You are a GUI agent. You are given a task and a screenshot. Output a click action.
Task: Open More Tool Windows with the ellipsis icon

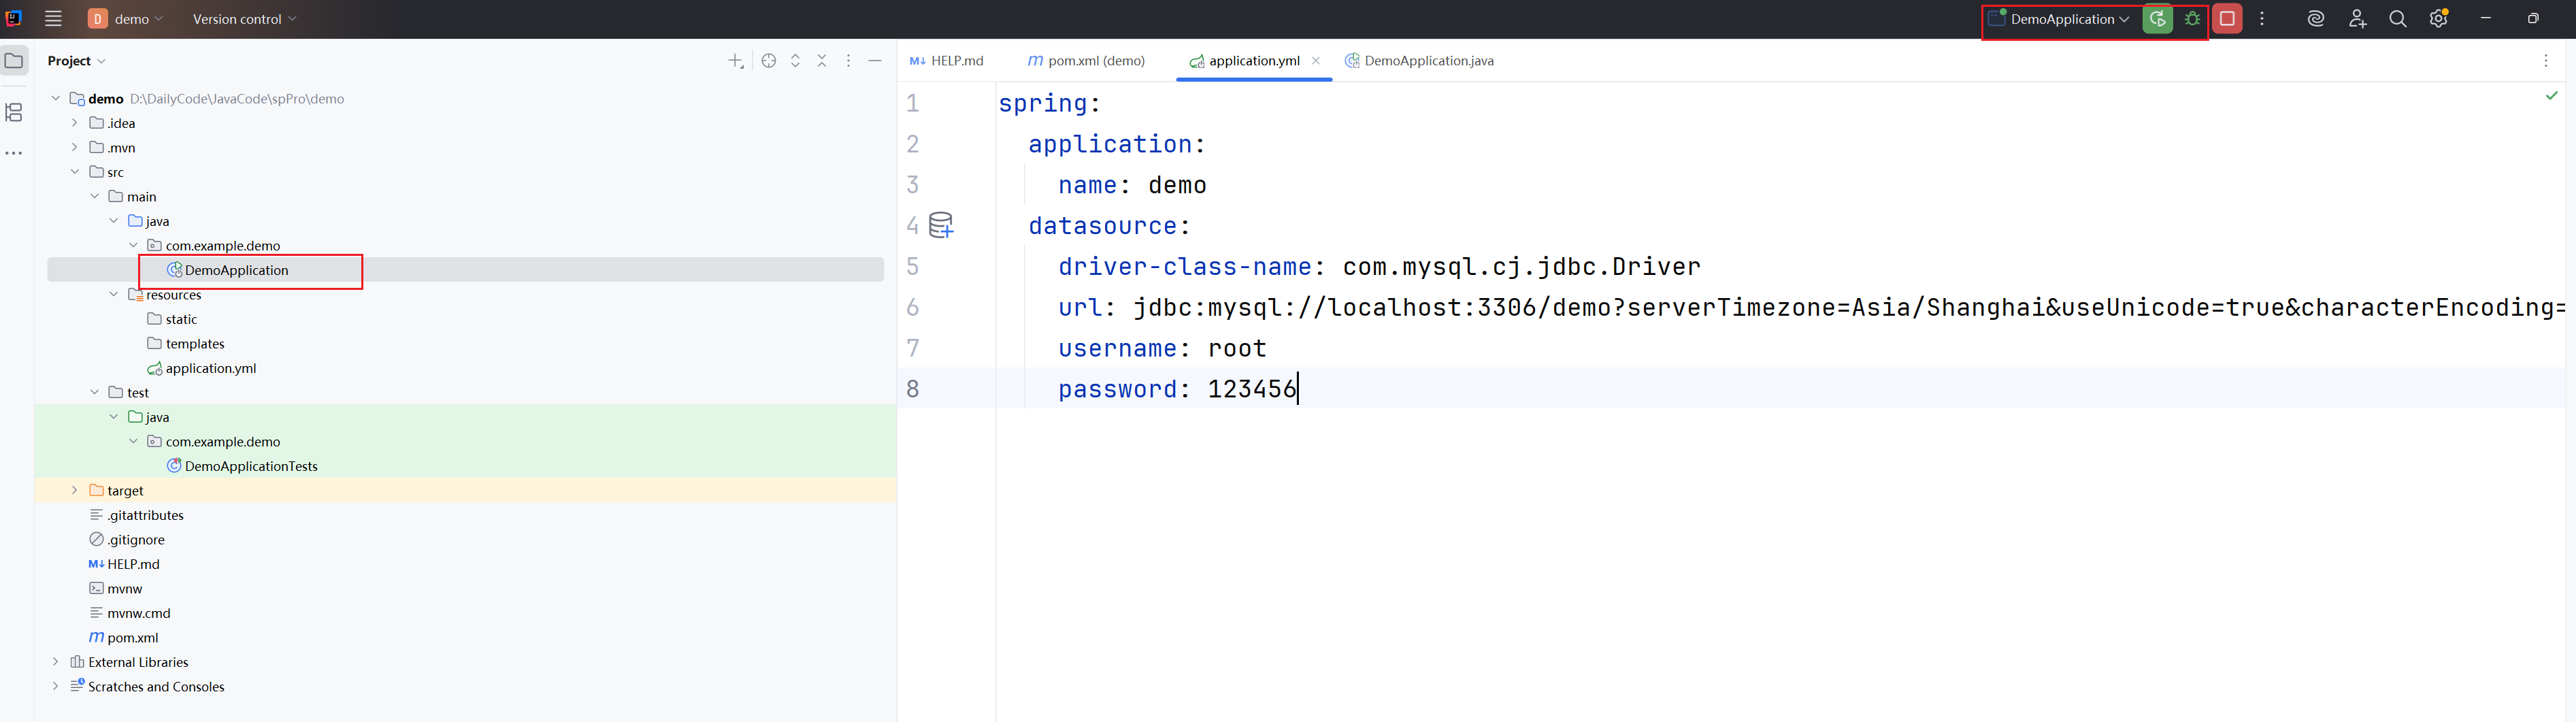point(14,152)
